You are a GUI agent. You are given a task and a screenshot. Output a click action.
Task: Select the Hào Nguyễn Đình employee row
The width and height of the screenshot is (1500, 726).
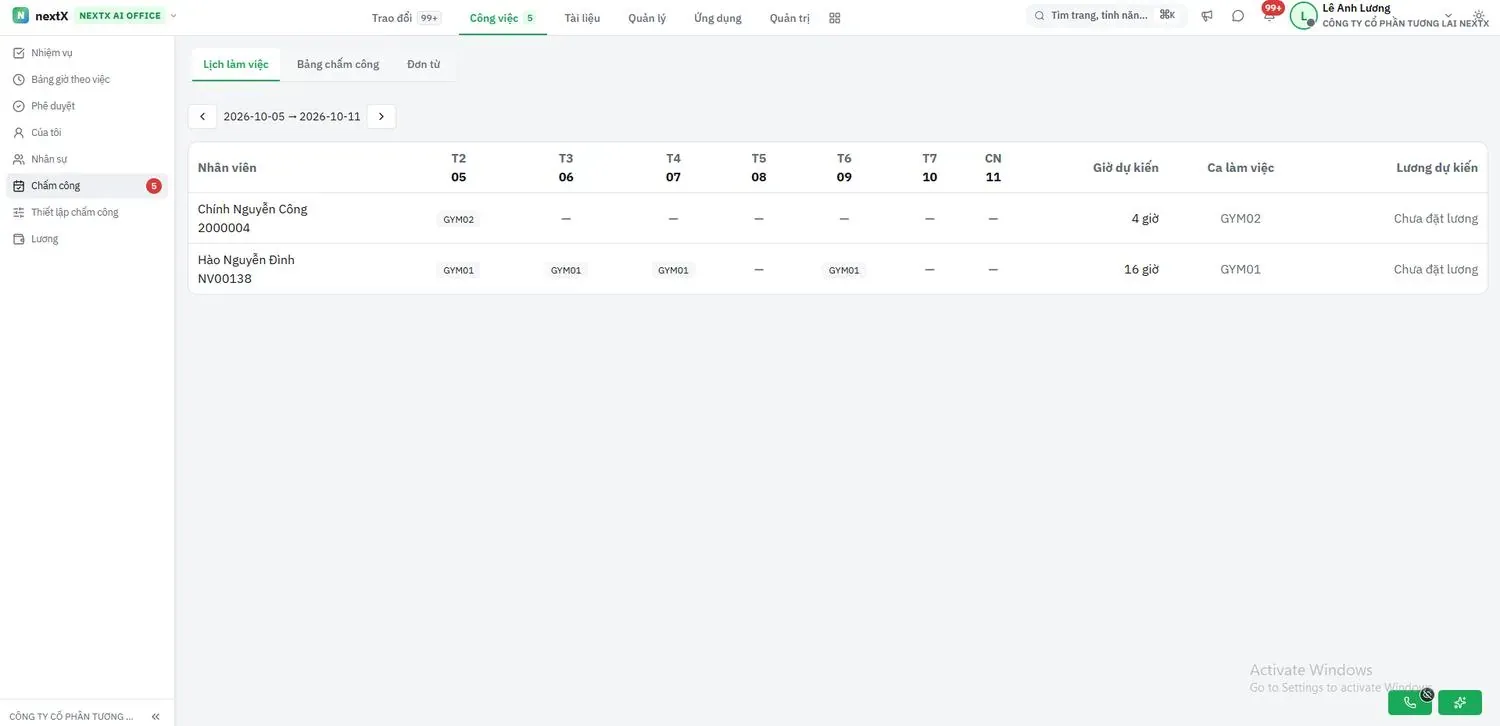(x=838, y=269)
